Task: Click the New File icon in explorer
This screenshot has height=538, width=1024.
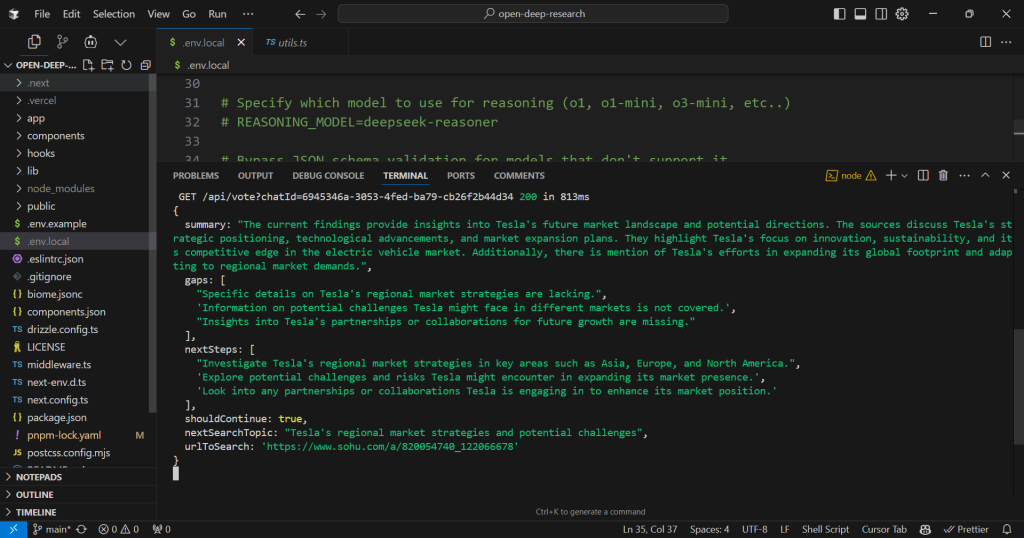Action: 89,65
